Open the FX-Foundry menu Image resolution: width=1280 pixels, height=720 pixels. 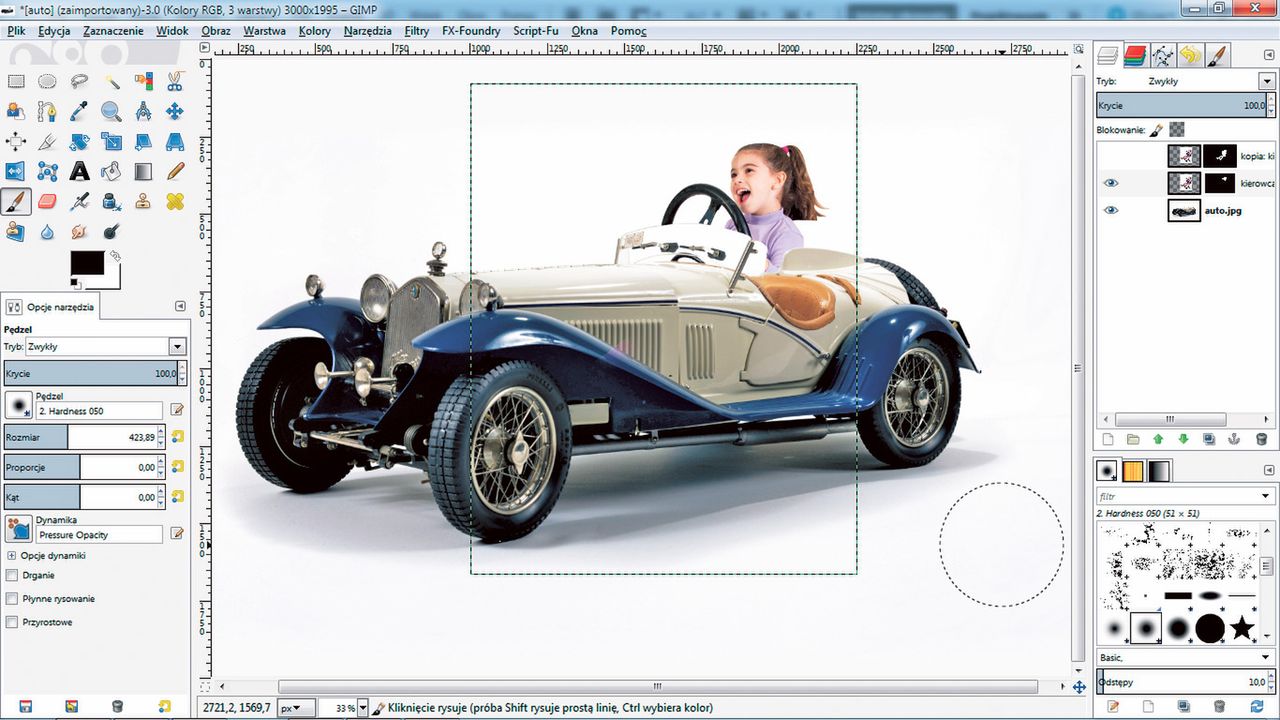(471, 31)
